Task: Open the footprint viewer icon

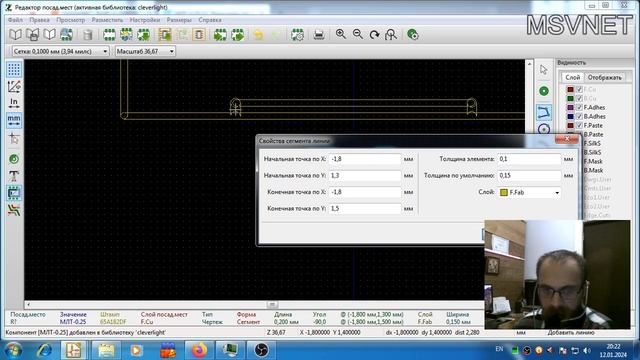Action: [67, 35]
